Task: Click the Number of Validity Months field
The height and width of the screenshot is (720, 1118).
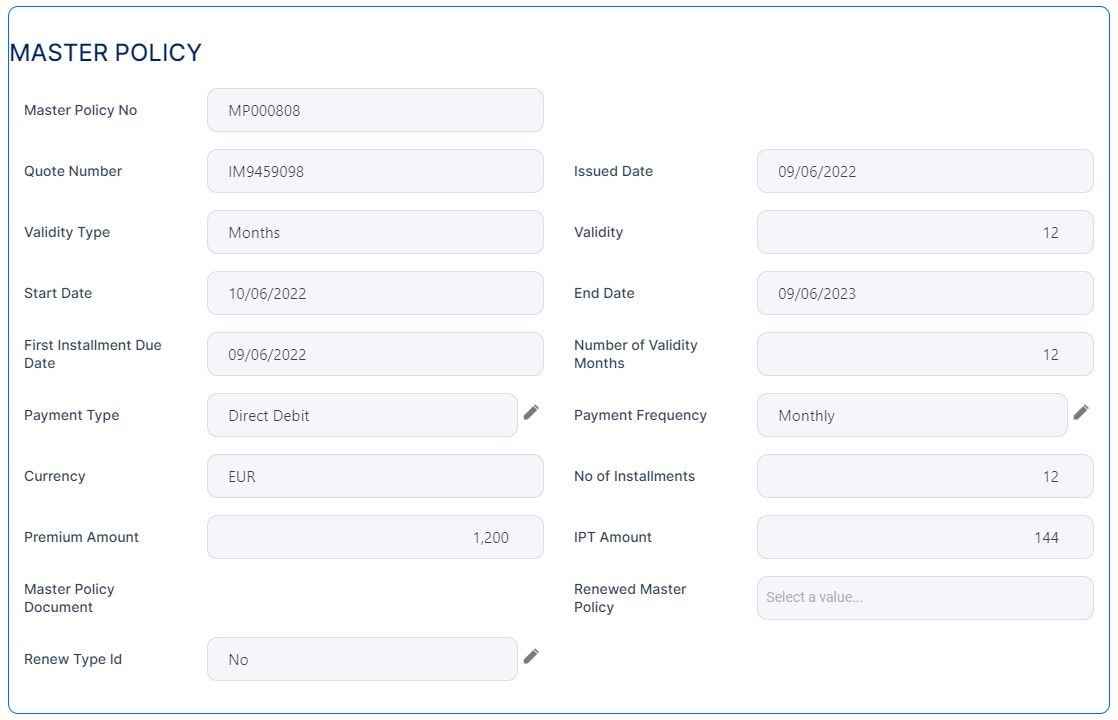Action: (924, 354)
